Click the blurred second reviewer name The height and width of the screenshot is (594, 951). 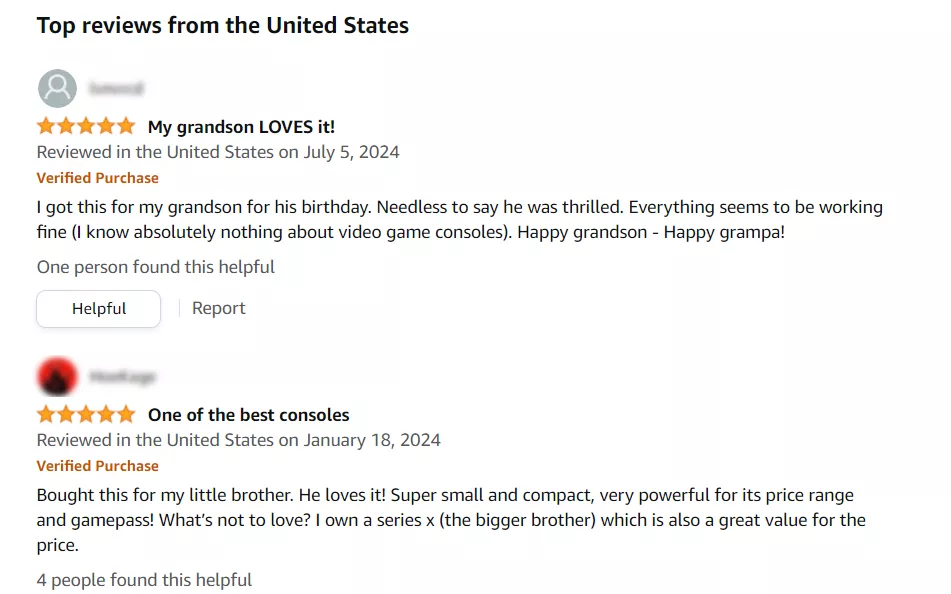(123, 377)
